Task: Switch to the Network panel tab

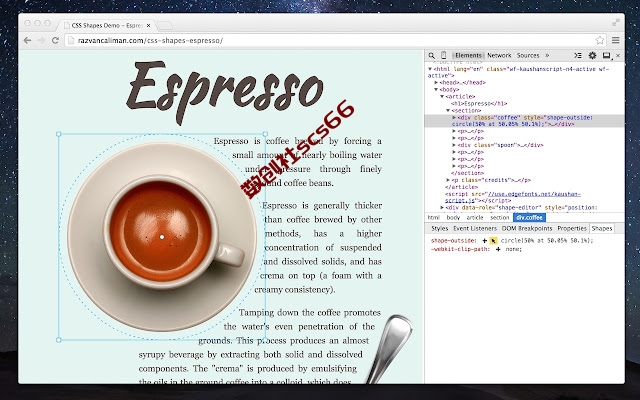Action: pyautogui.click(x=499, y=56)
